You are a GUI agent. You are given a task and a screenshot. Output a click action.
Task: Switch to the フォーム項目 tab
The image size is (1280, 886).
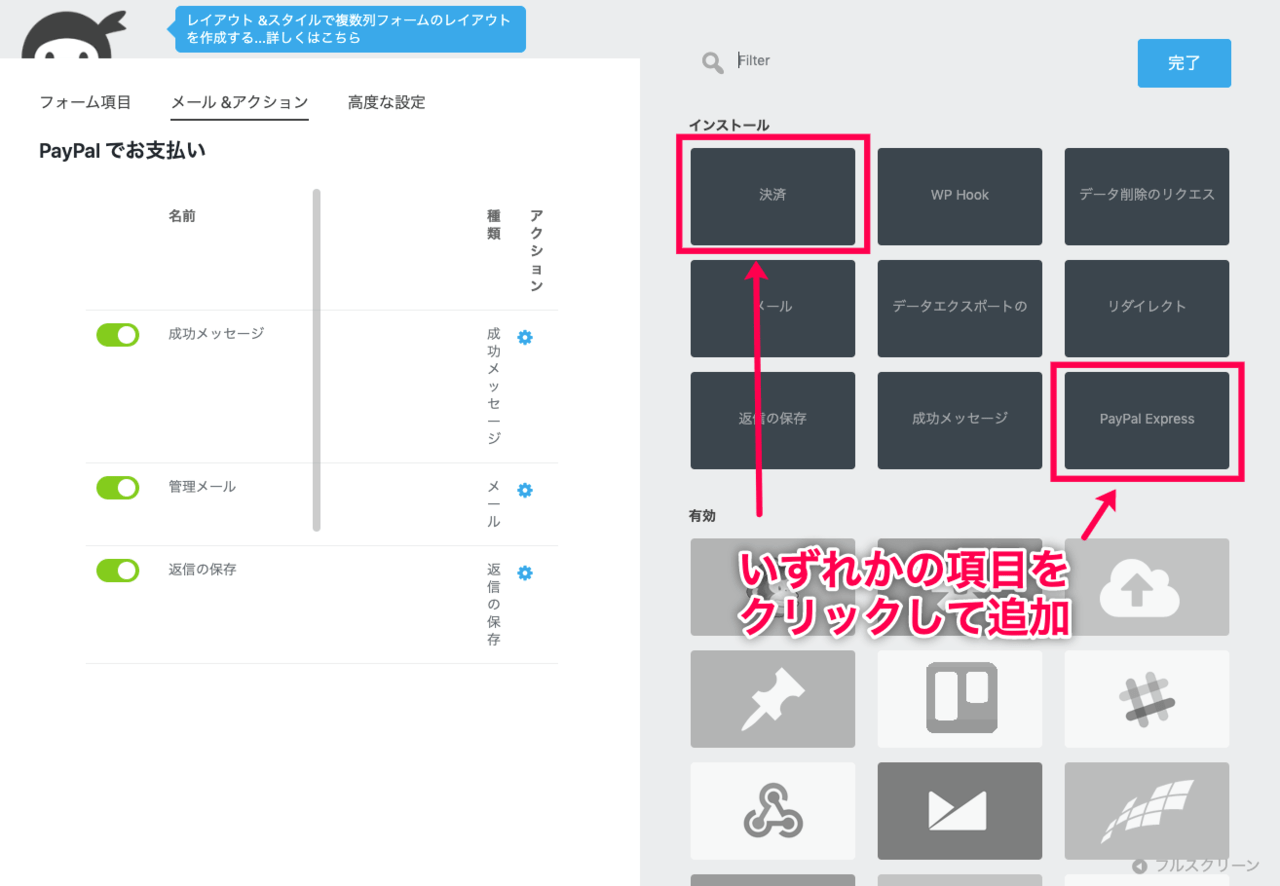(85, 102)
